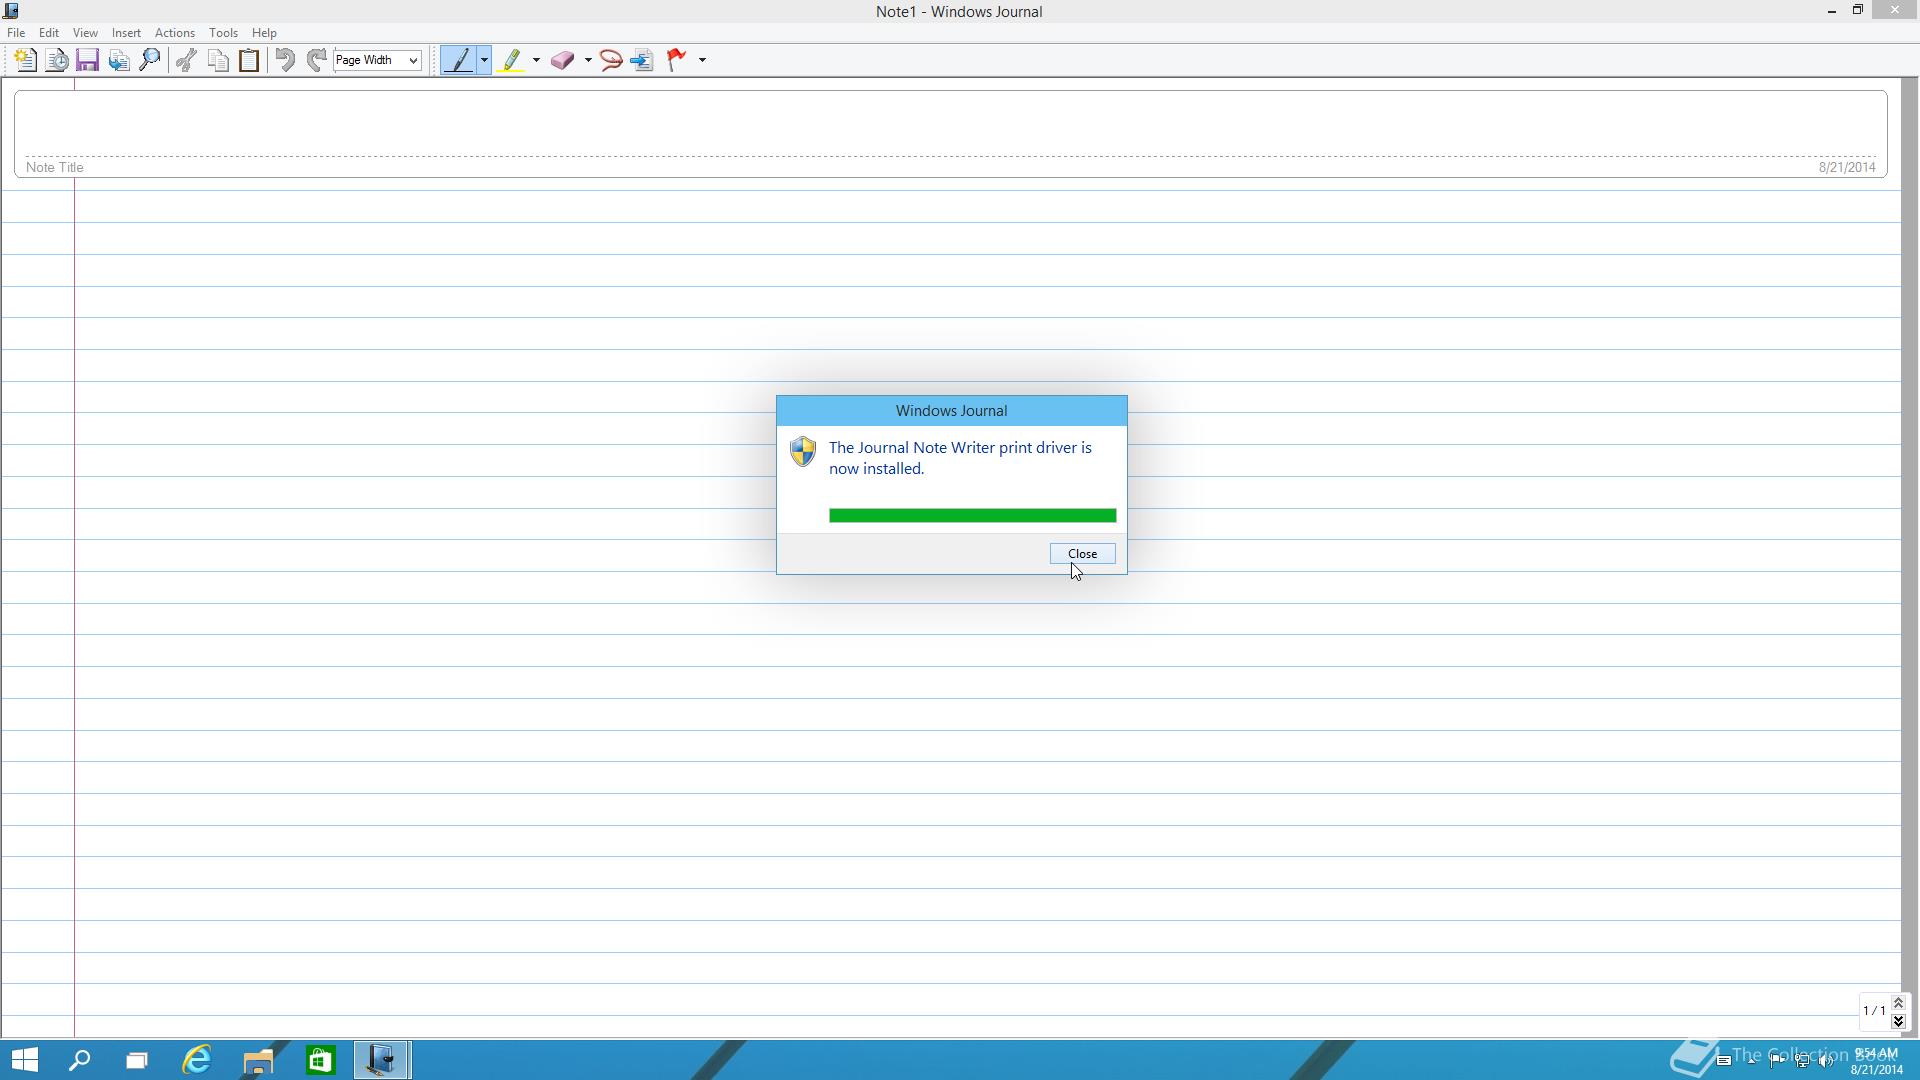Go to next page with the down arrow

tap(1898, 1021)
